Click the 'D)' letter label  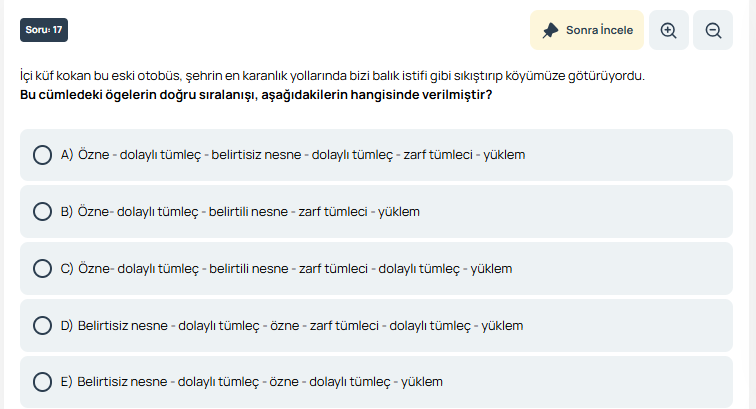(67, 325)
